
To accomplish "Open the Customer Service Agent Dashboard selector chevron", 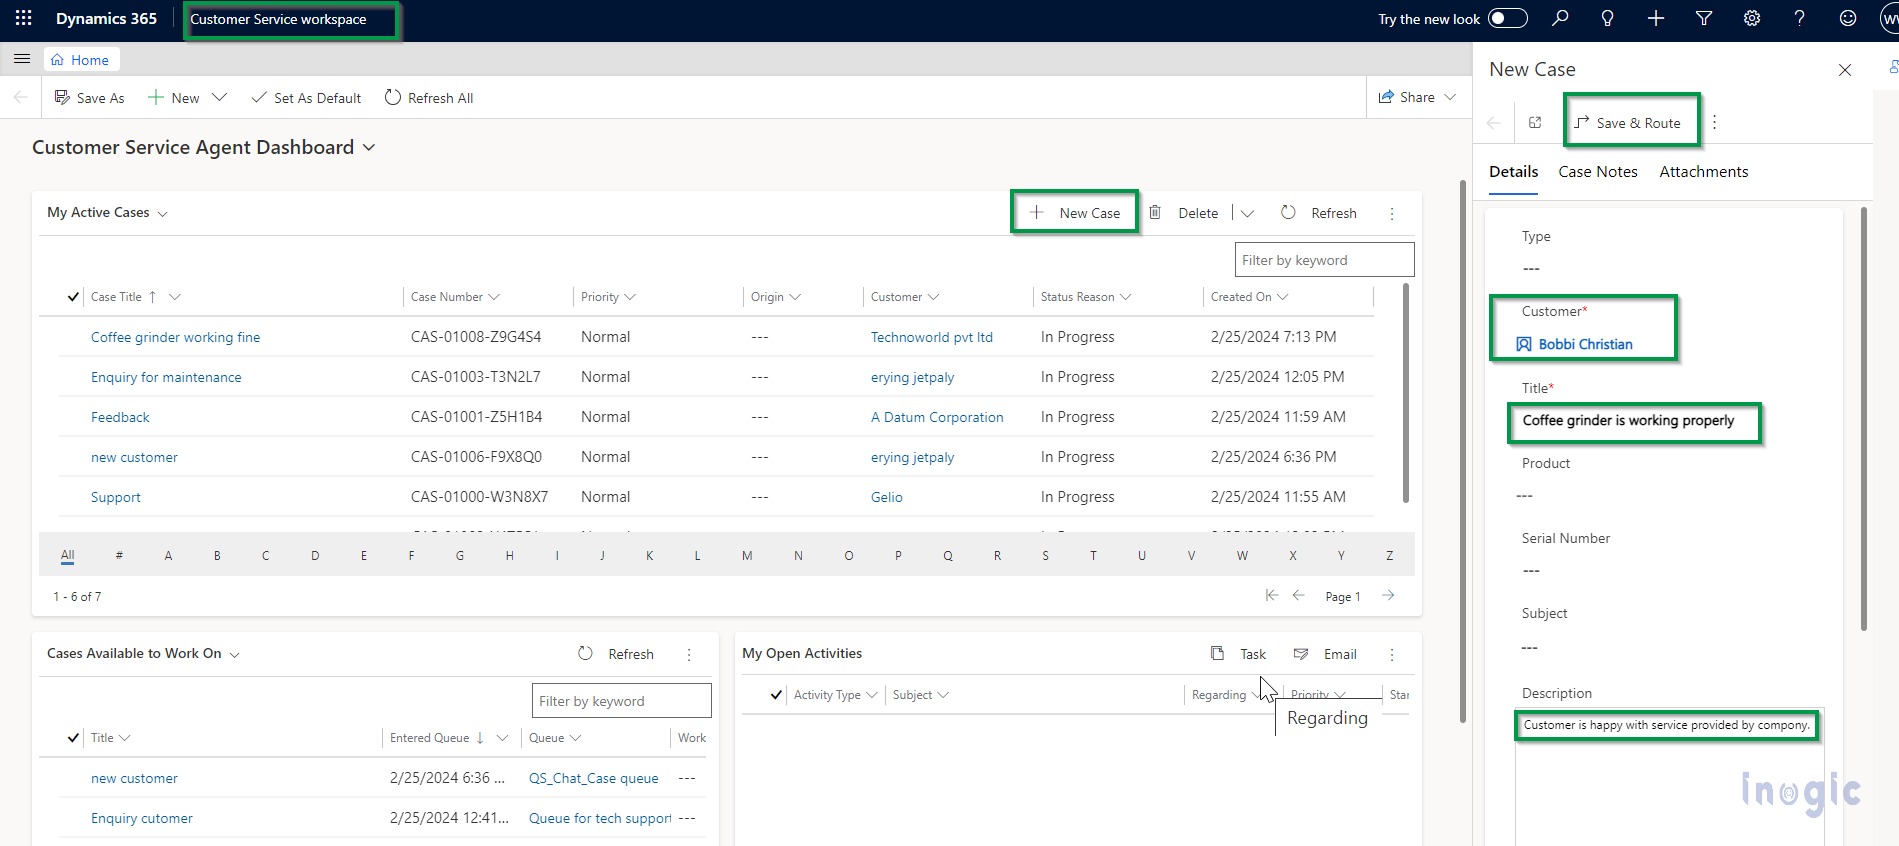I will [x=369, y=147].
